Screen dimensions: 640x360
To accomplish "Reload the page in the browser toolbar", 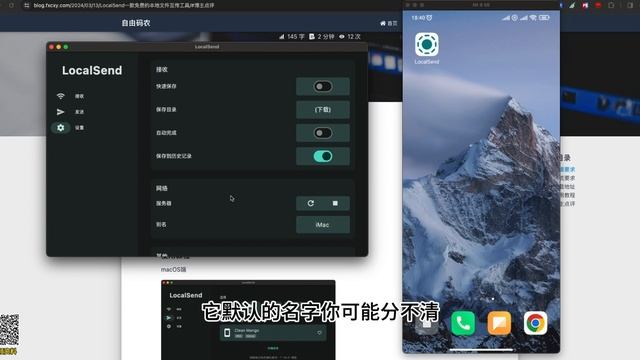I will [x=11, y=5].
